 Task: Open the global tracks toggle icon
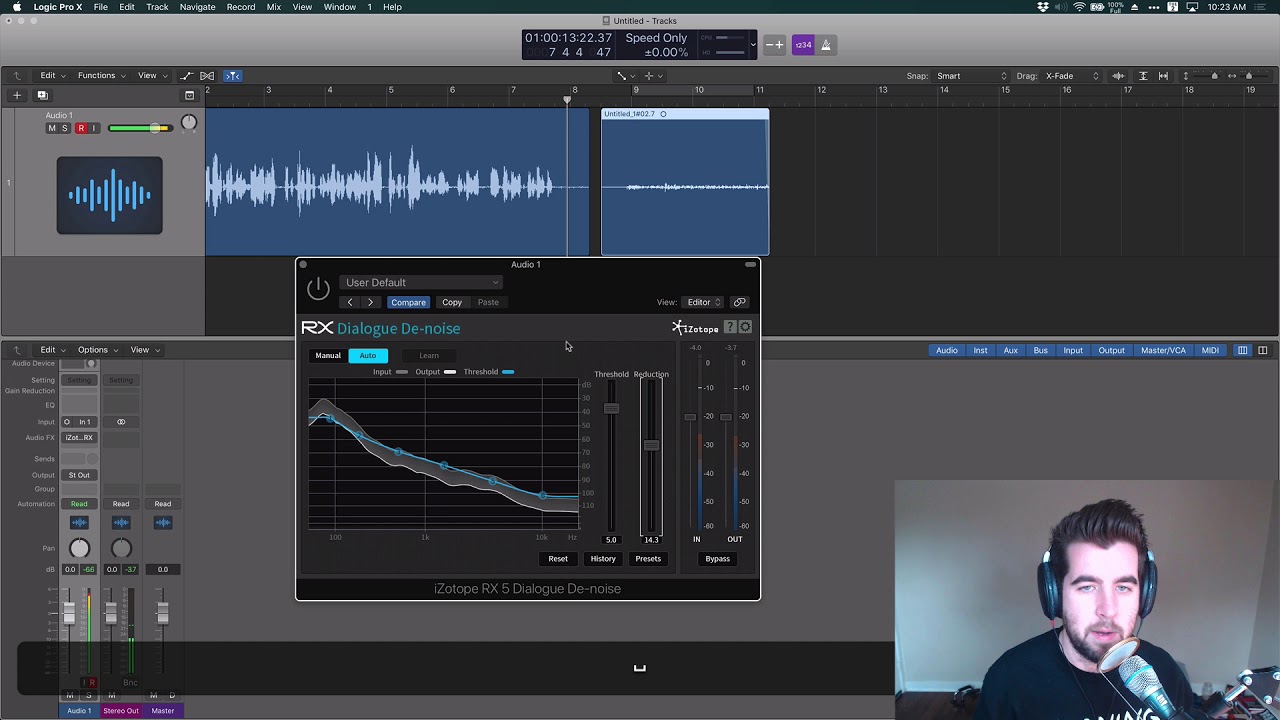[x=189, y=95]
